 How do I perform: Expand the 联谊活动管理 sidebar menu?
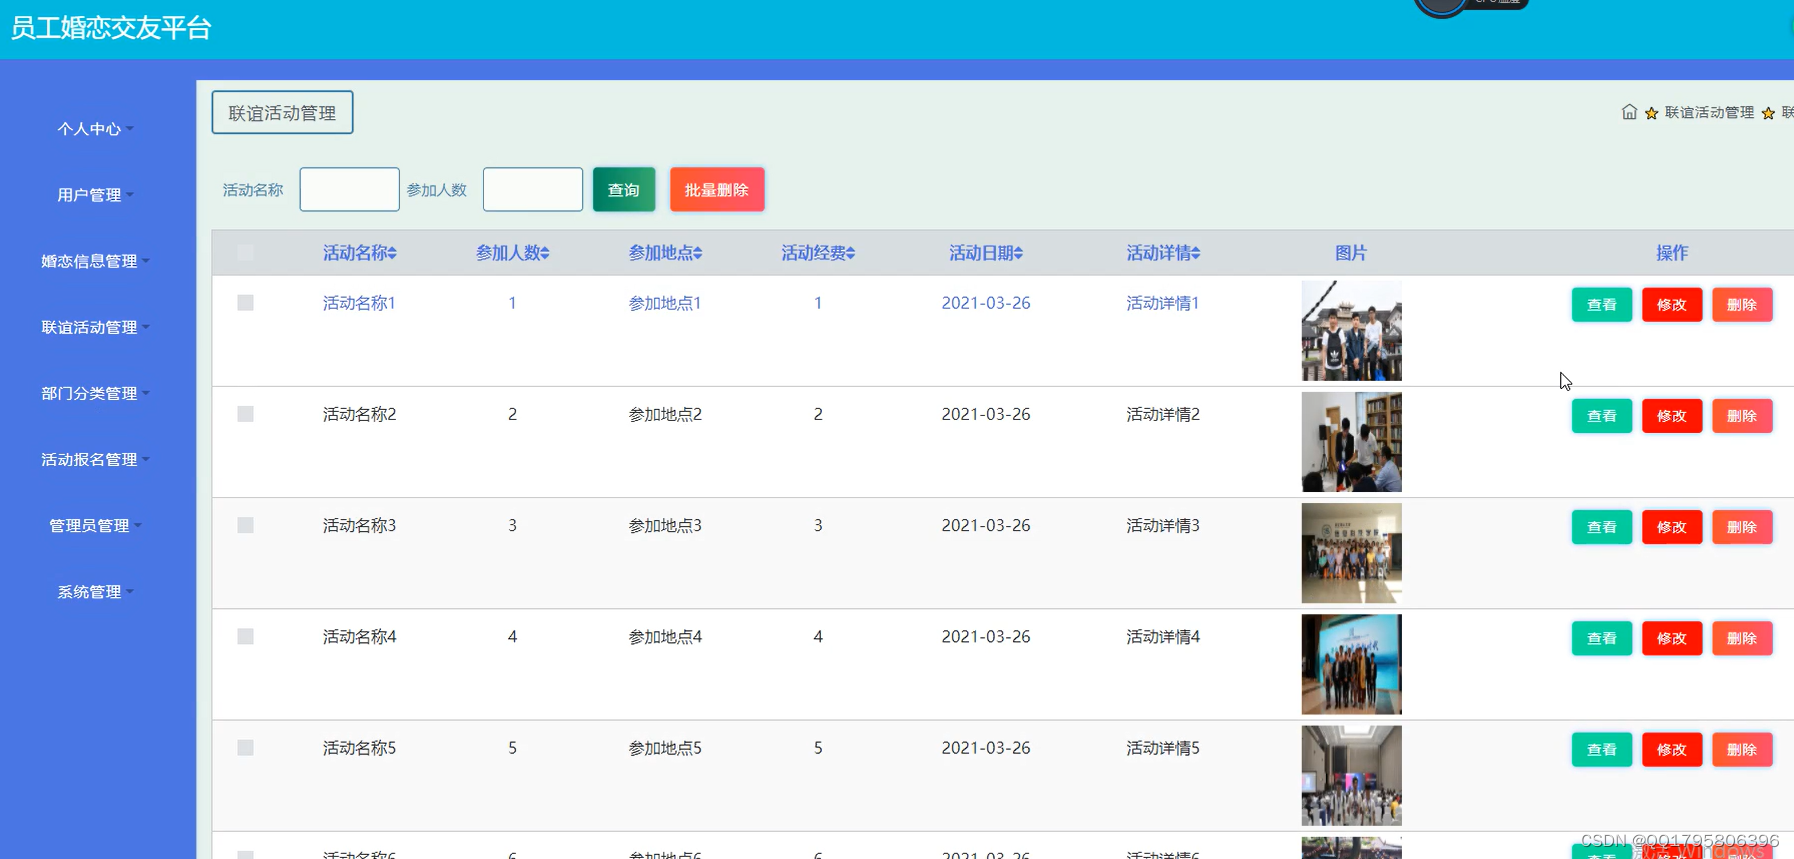(x=95, y=327)
